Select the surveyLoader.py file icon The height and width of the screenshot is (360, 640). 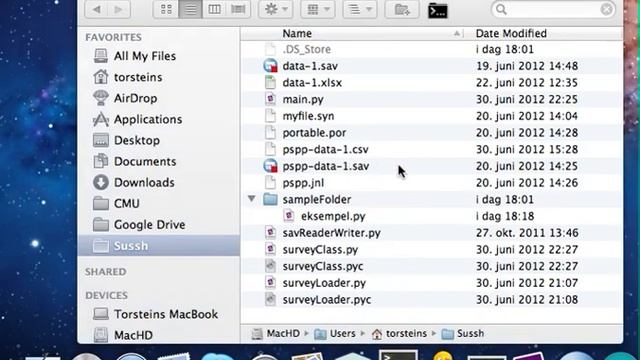(270, 283)
